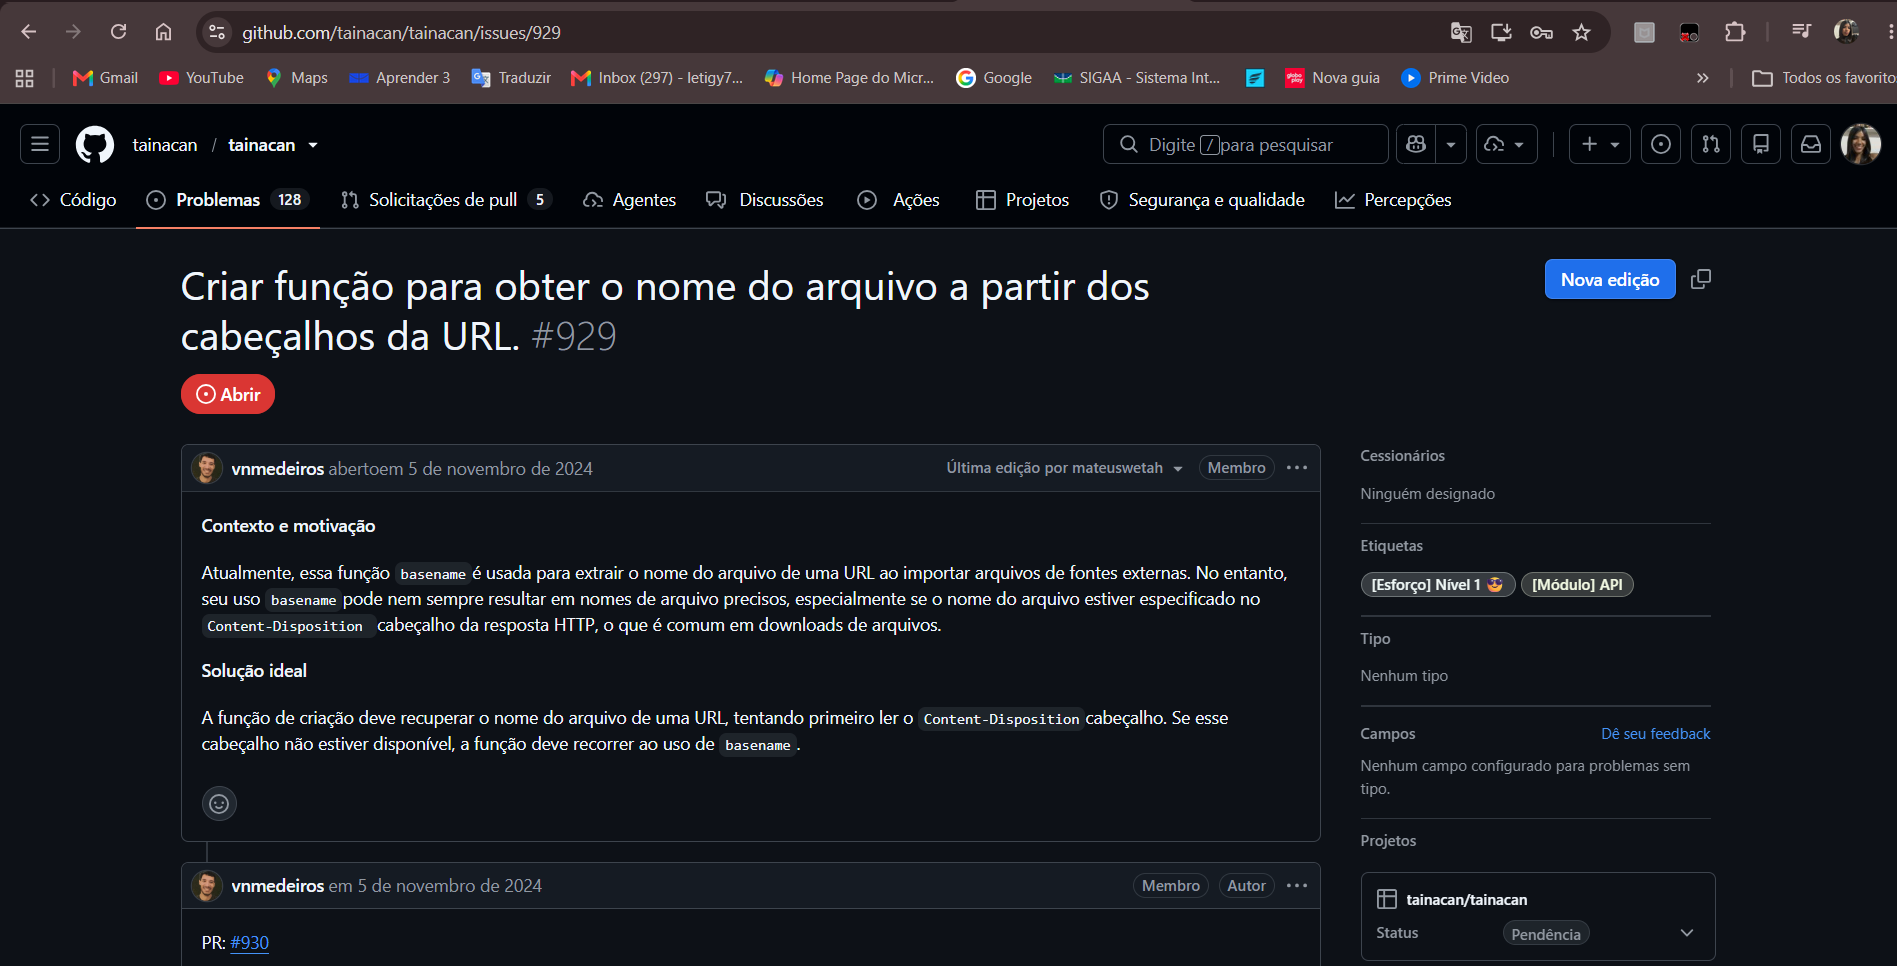Screen dimensions: 1897x966
Task: Click the GitHub Octocat logo
Action: click(95, 144)
